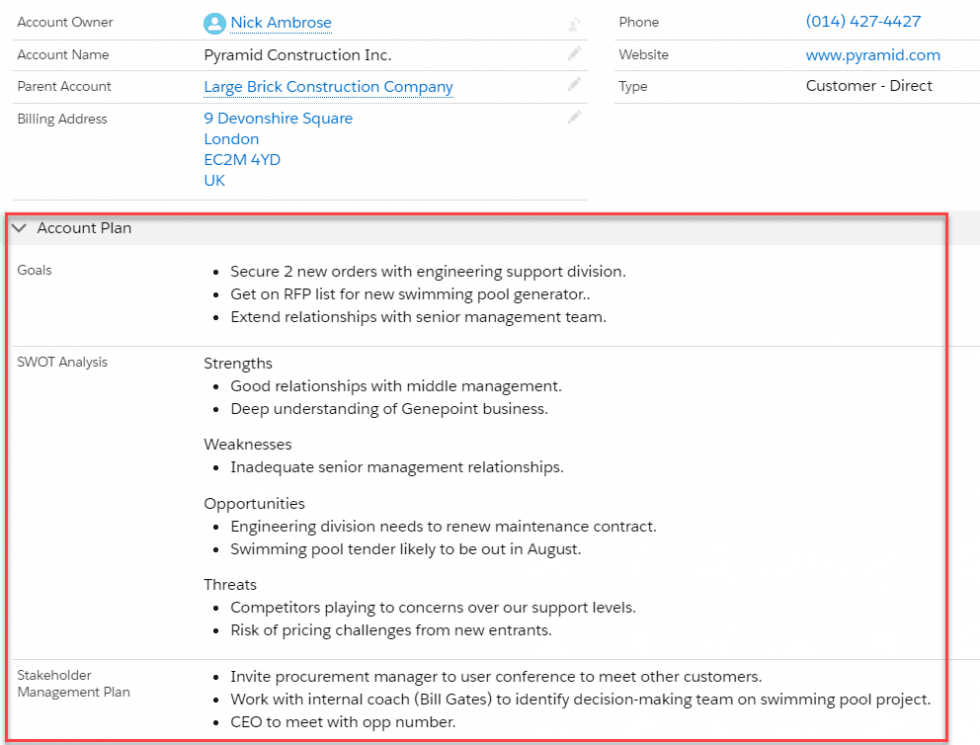The width and height of the screenshot is (980, 745).
Task: Click the London line of the billing address
Action: (x=231, y=139)
